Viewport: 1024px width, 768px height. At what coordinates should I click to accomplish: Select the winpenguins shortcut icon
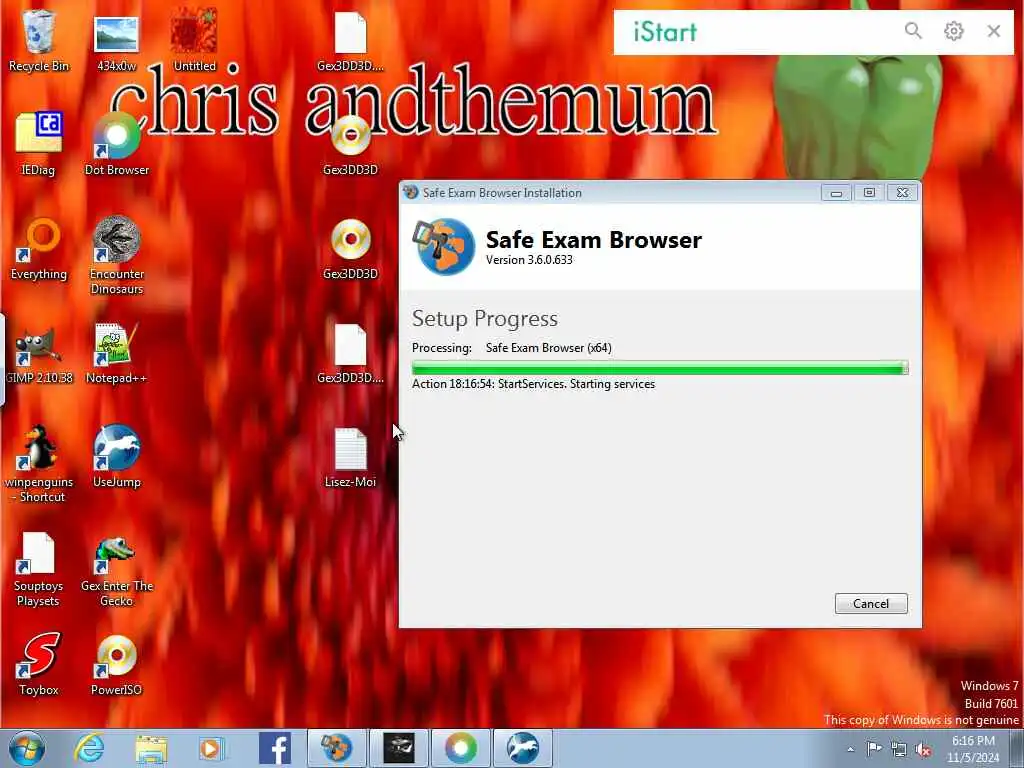point(39,464)
